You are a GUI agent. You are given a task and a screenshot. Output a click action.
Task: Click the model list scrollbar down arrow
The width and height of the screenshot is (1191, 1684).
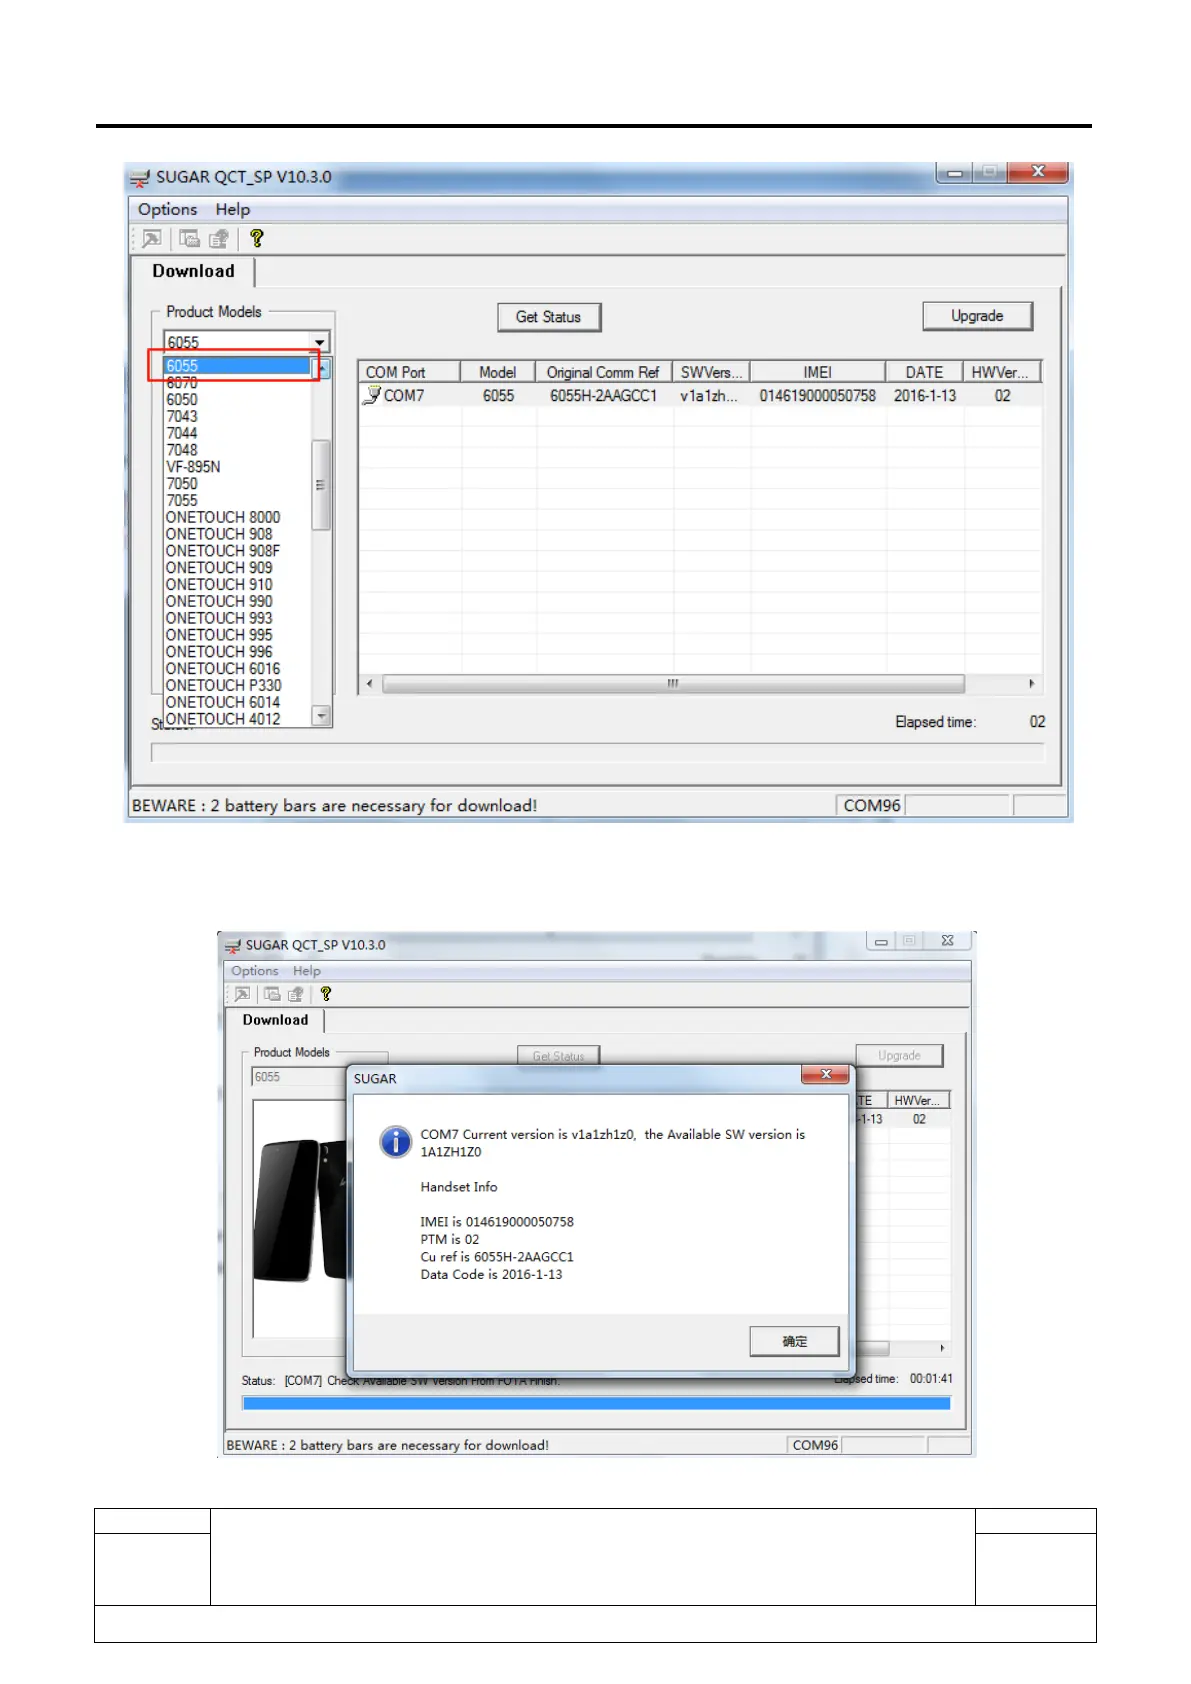point(321,716)
